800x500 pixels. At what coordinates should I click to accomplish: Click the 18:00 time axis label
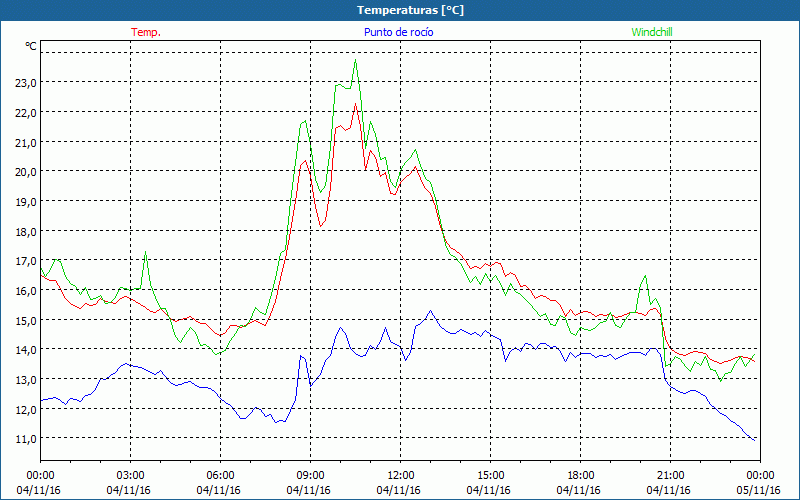(581, 476)
